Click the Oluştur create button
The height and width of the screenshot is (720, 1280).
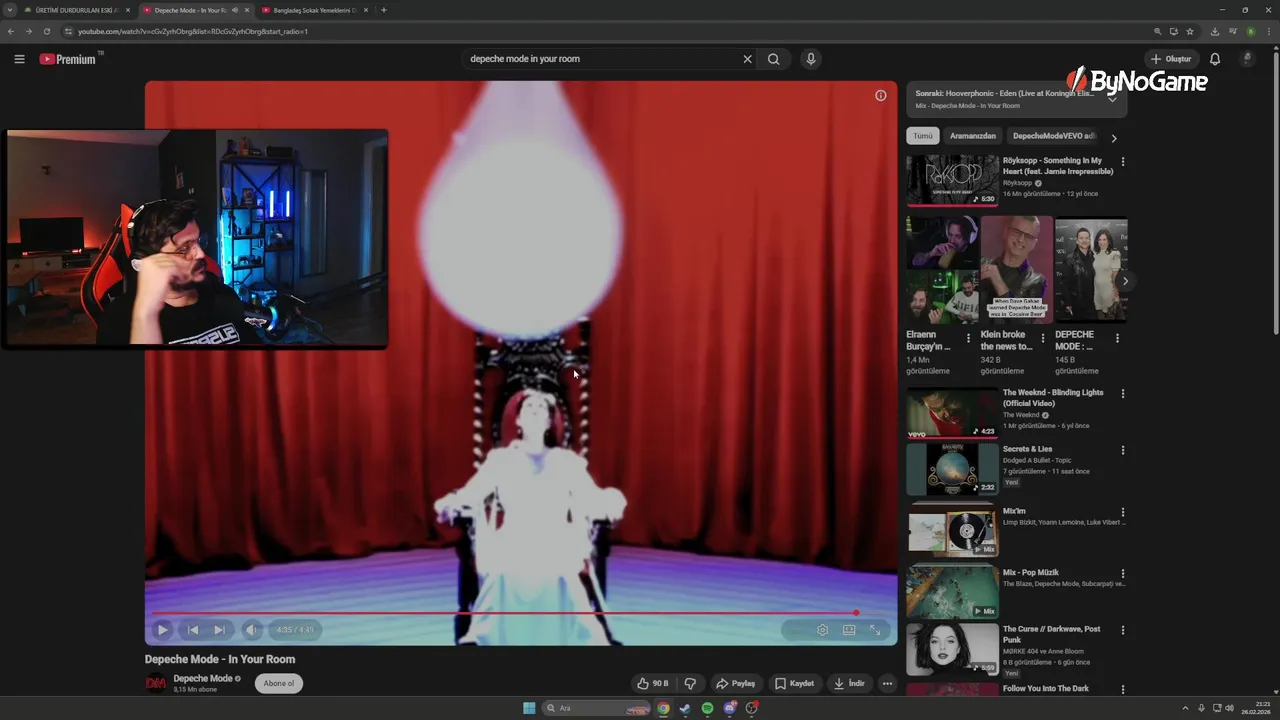[x=1171, y=59]
